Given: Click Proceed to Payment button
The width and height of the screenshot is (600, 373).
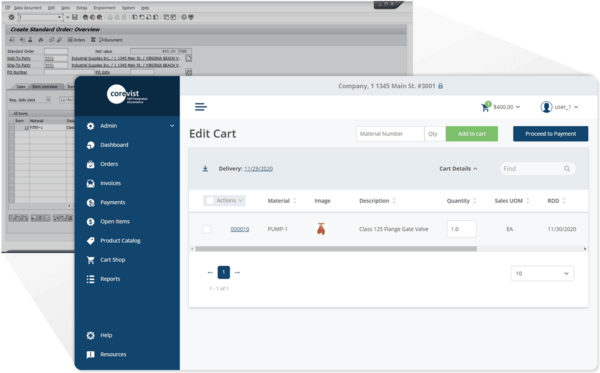Looking at the screenshot, I should 550,134.
